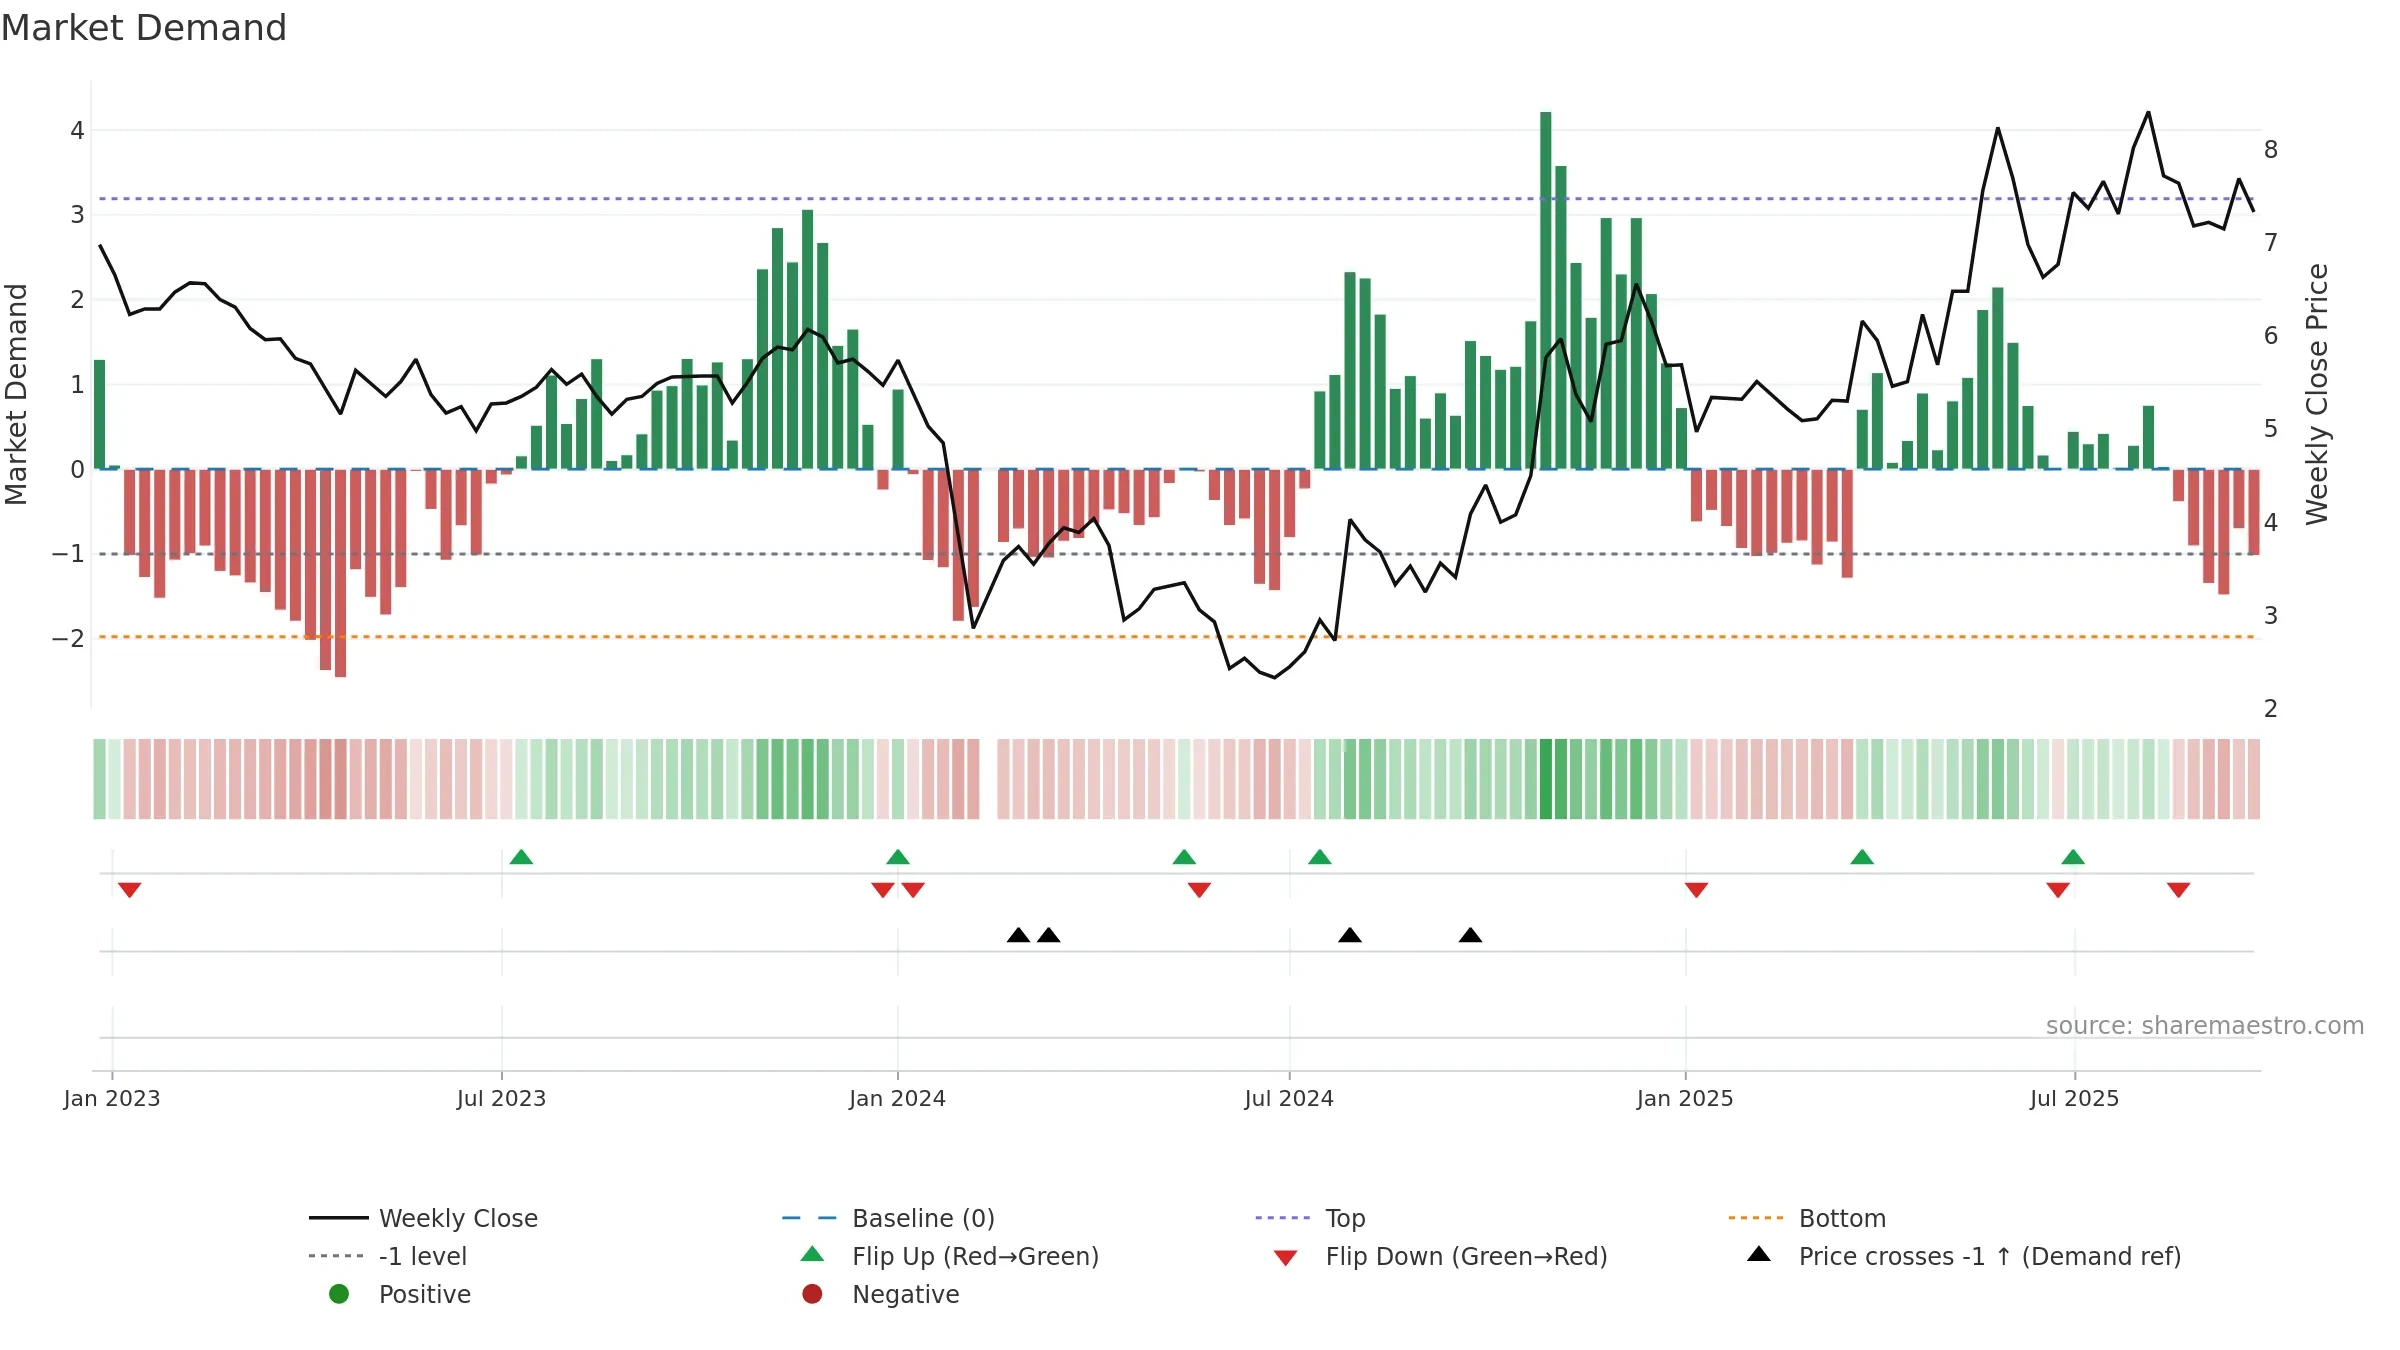Screen dimensions: 2400x1350
Task: Toggle the Flip Up (Red→Green) legend entry
Action: pos(950,1256)
